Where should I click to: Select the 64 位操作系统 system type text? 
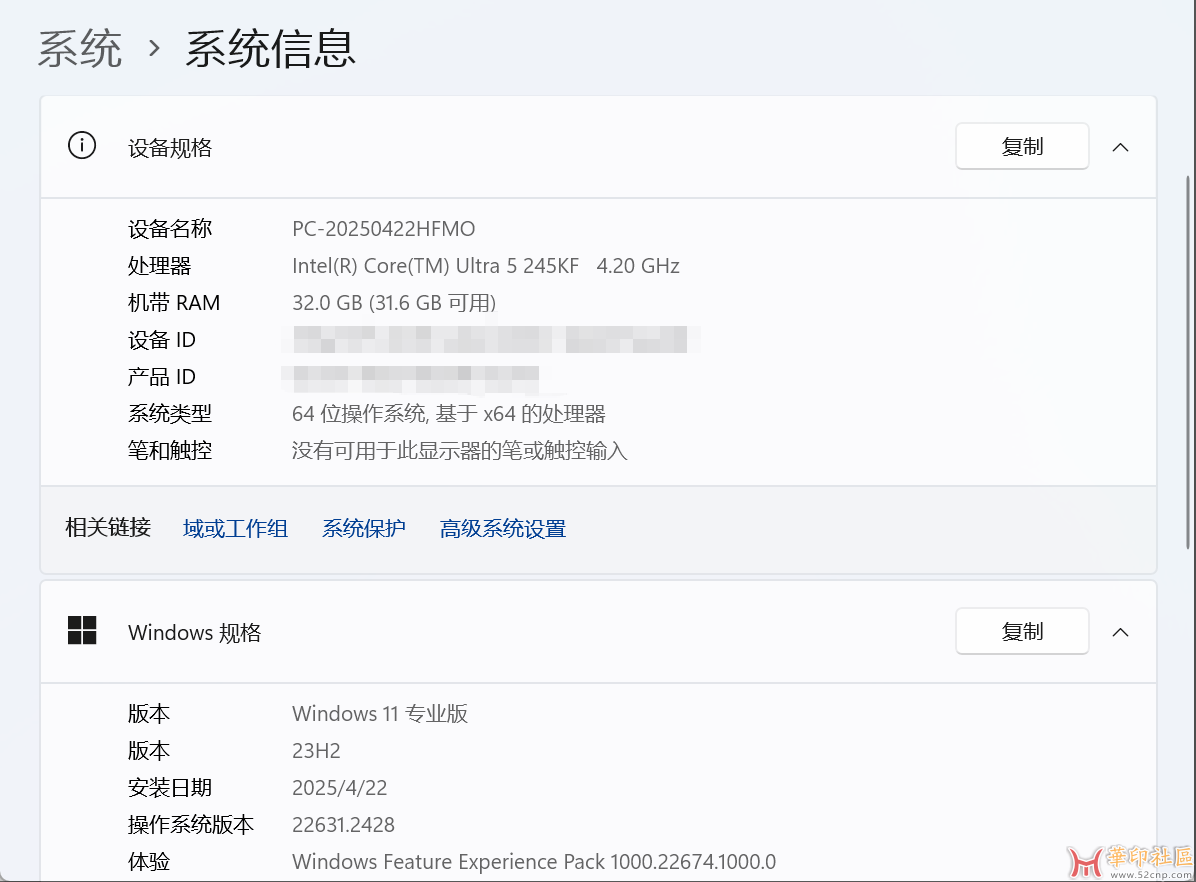448,414
